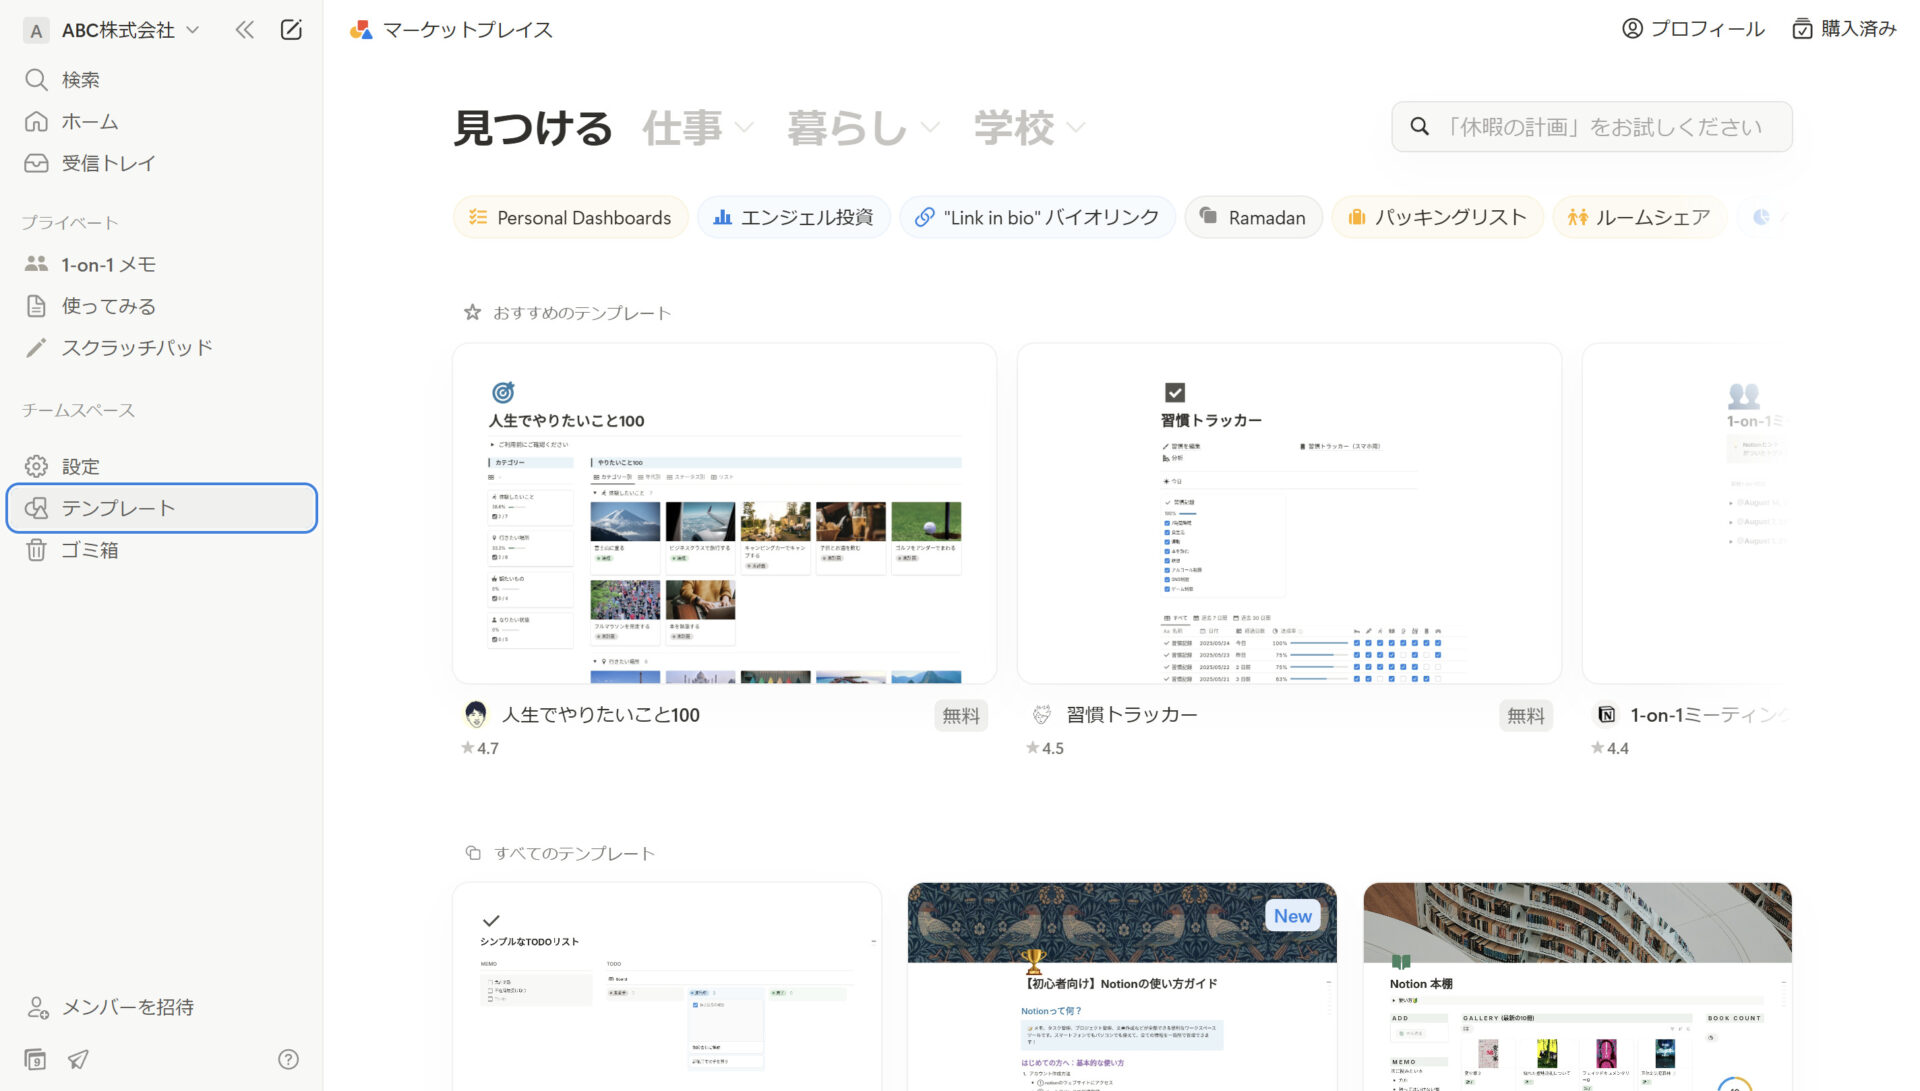1920x1091 pixels.
Task: Select the スクラッチパッド pencil icon
Action: click(x=36, y=347)
